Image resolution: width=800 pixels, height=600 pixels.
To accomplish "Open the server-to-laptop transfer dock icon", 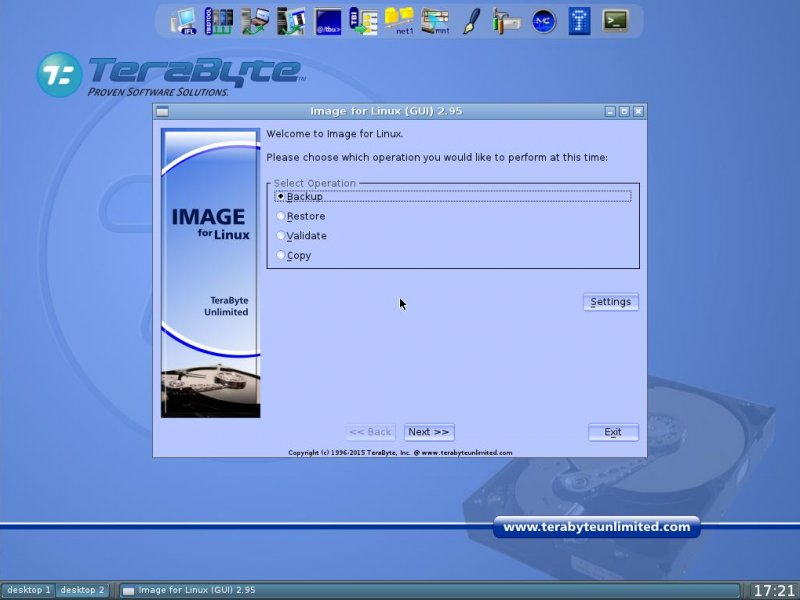I will click(255, 22).
